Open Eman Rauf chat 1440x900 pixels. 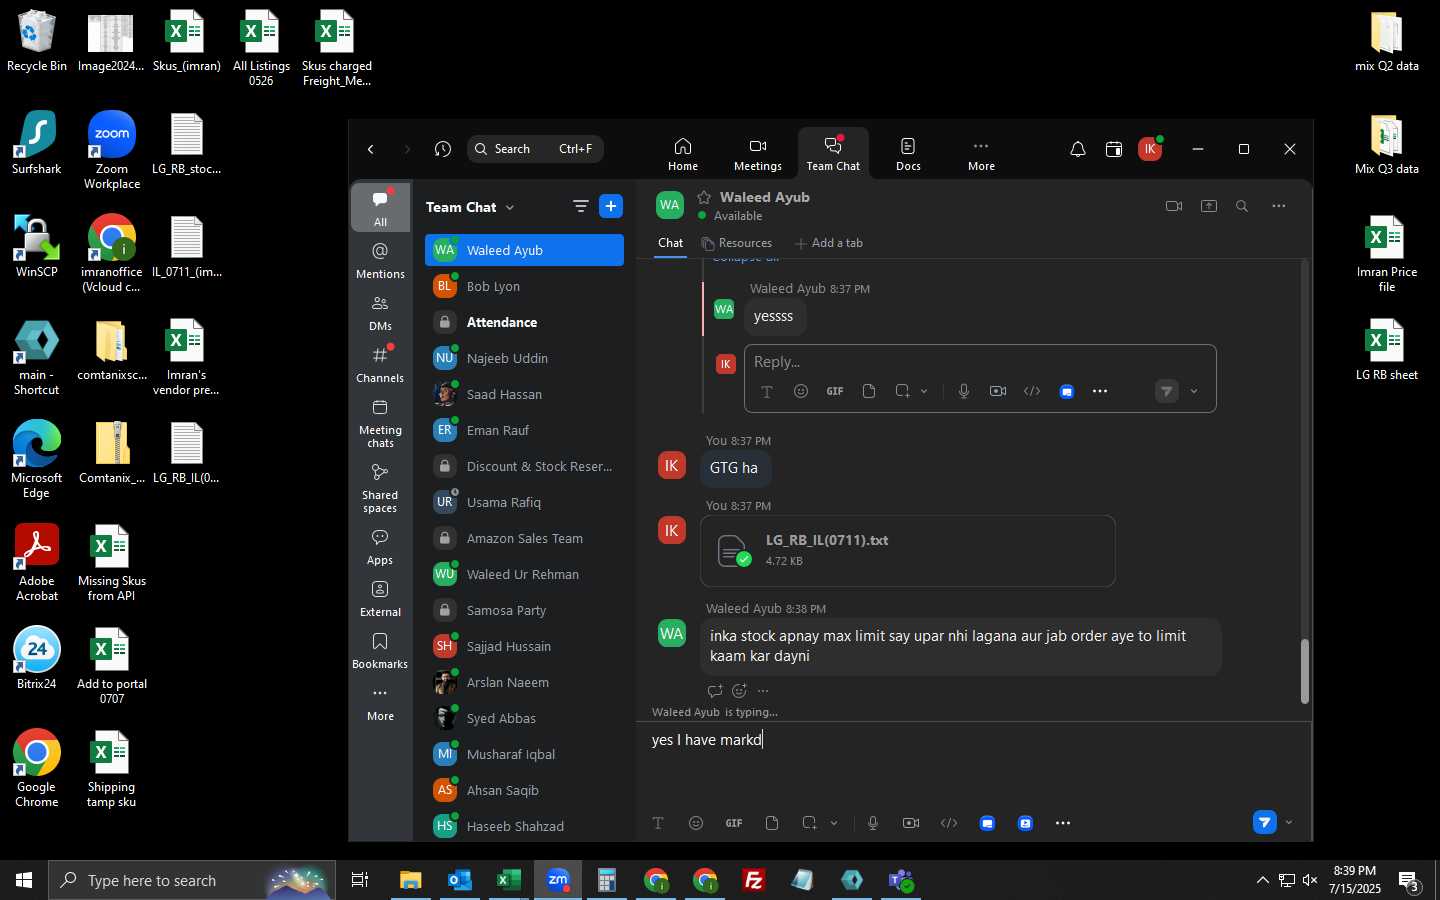pyautogui.click(x=524, y=430)
